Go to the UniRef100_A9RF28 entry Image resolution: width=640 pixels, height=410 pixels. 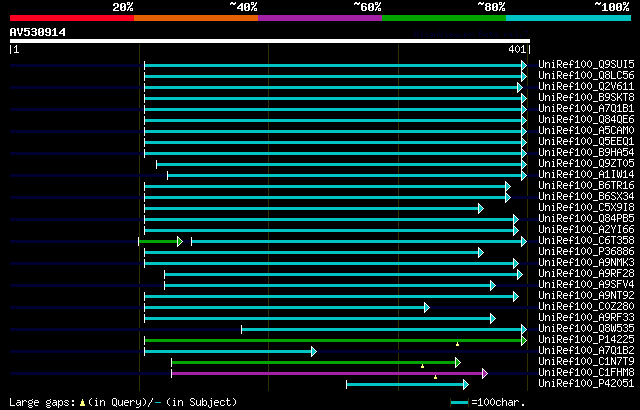point(586,274)
